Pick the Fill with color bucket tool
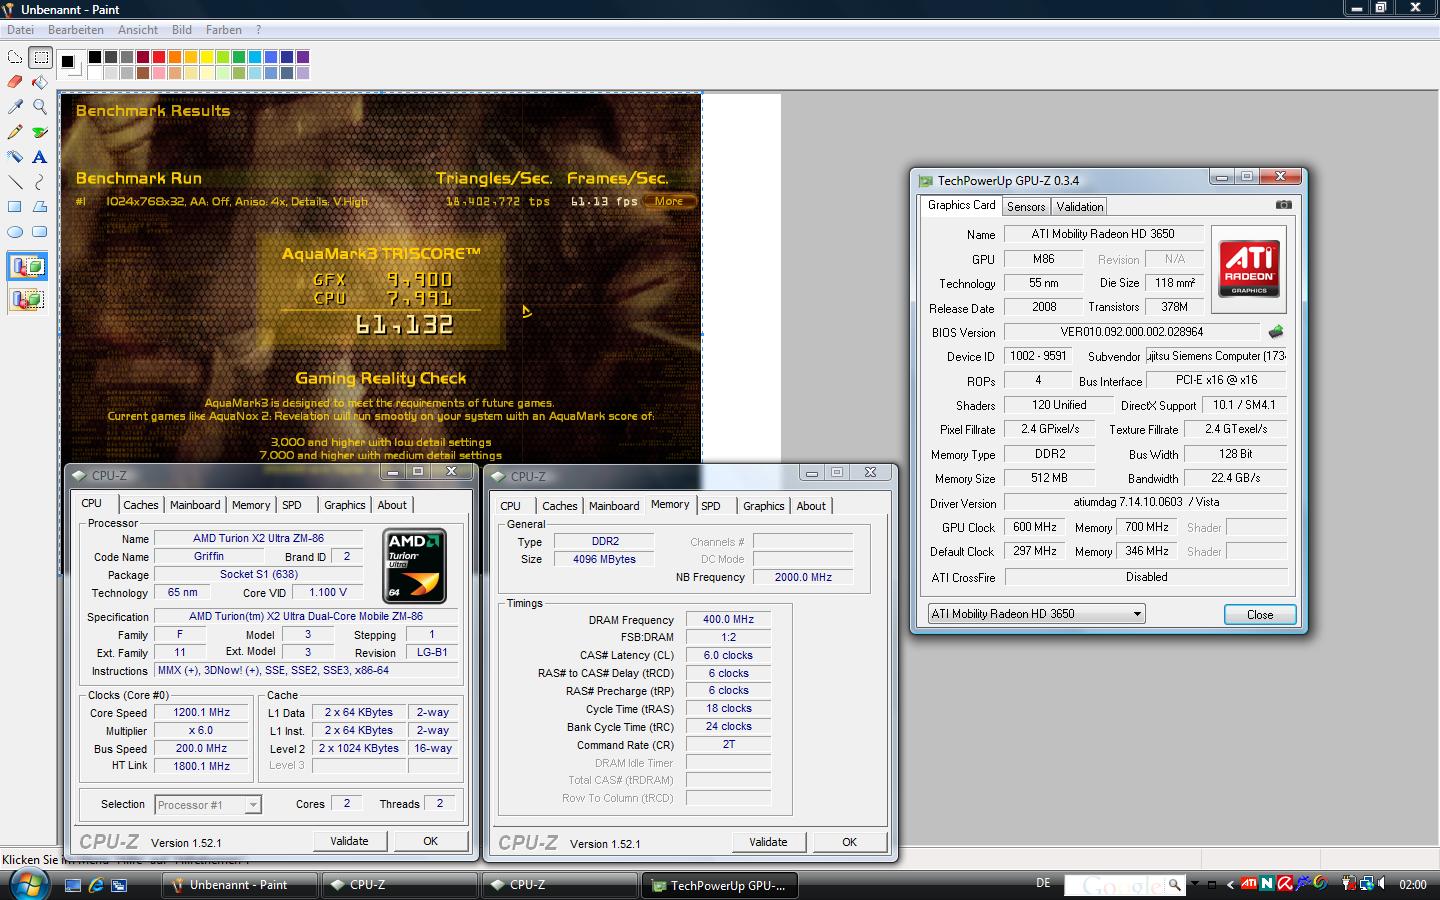The image size is (1440, 900). 40,82
